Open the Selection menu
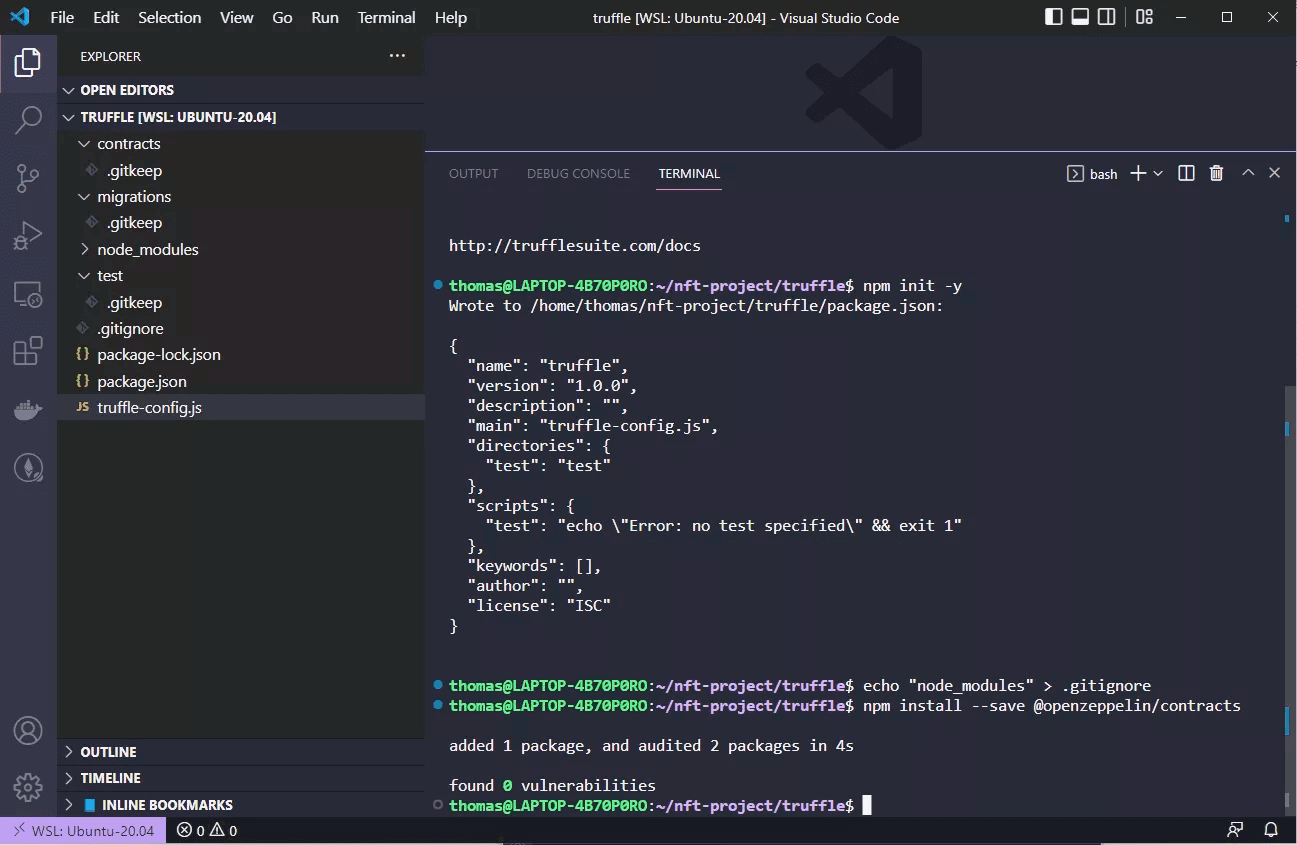The width and height of the screenshot is (1297, 845). (169, 17)
